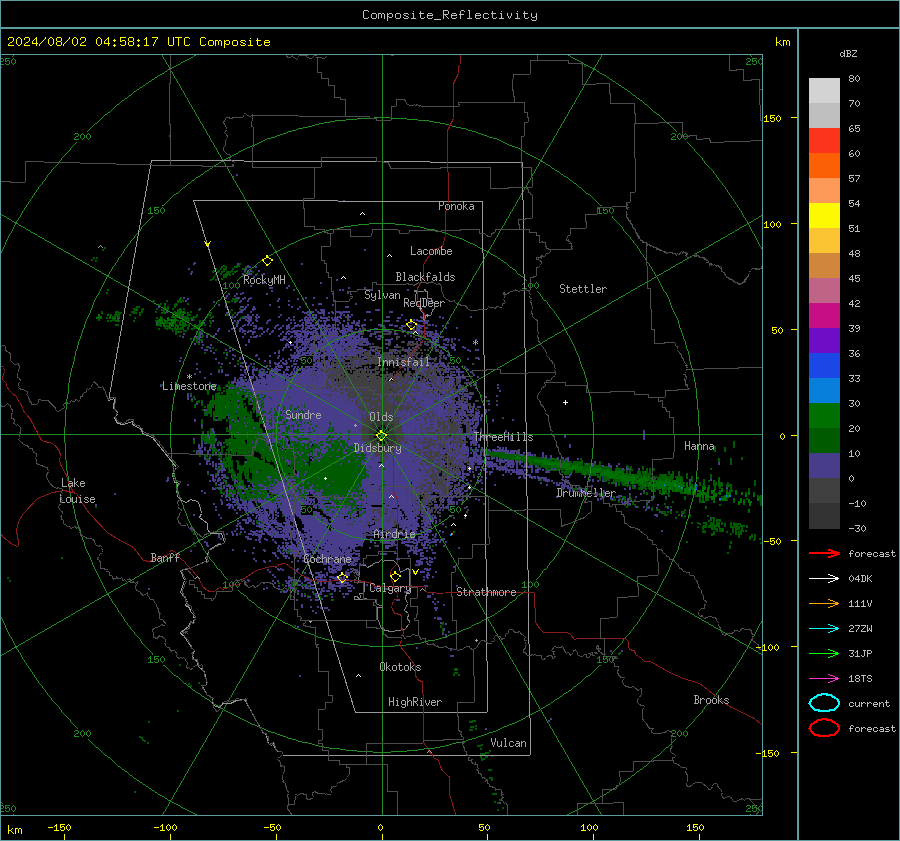
Task: Pick the light gray 70-80 dBZ swatch
Action: [x=824, y=90]
